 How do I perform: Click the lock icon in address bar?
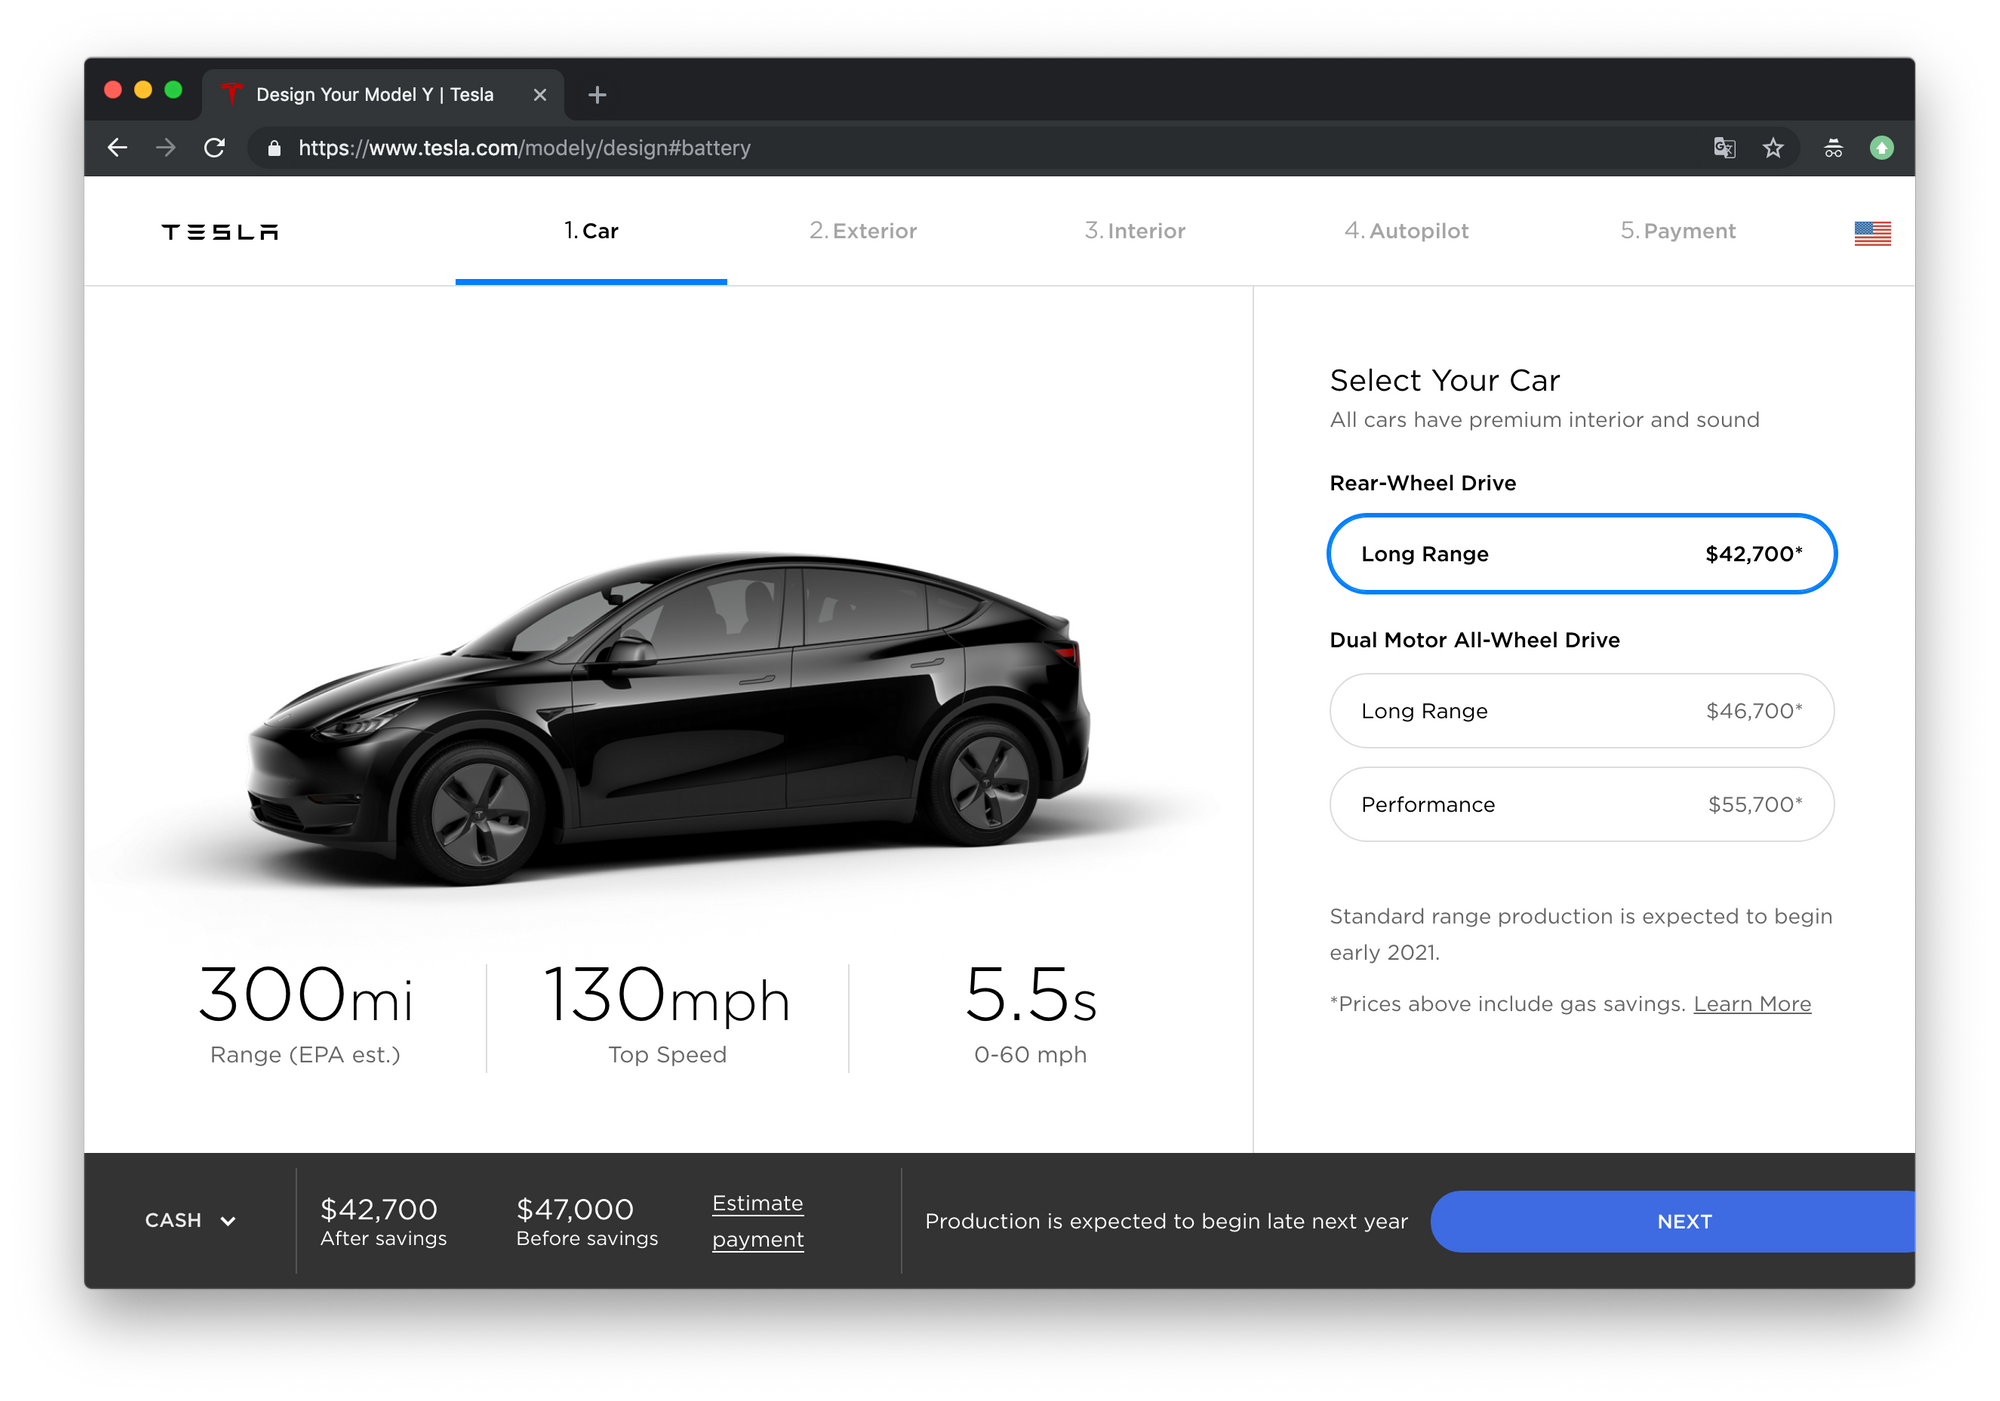[274, 149]
